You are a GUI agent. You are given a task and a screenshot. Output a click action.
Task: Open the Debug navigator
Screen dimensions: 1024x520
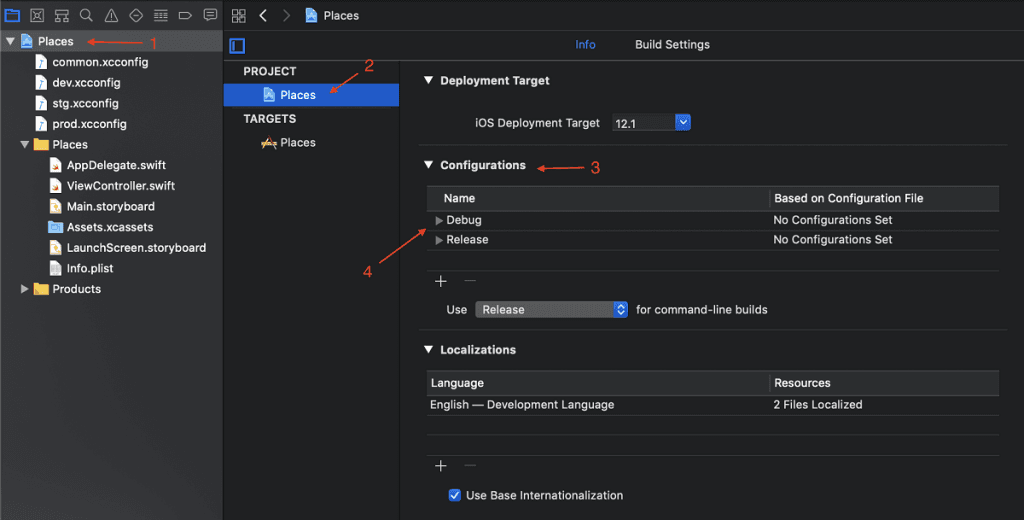click(161, 15)
